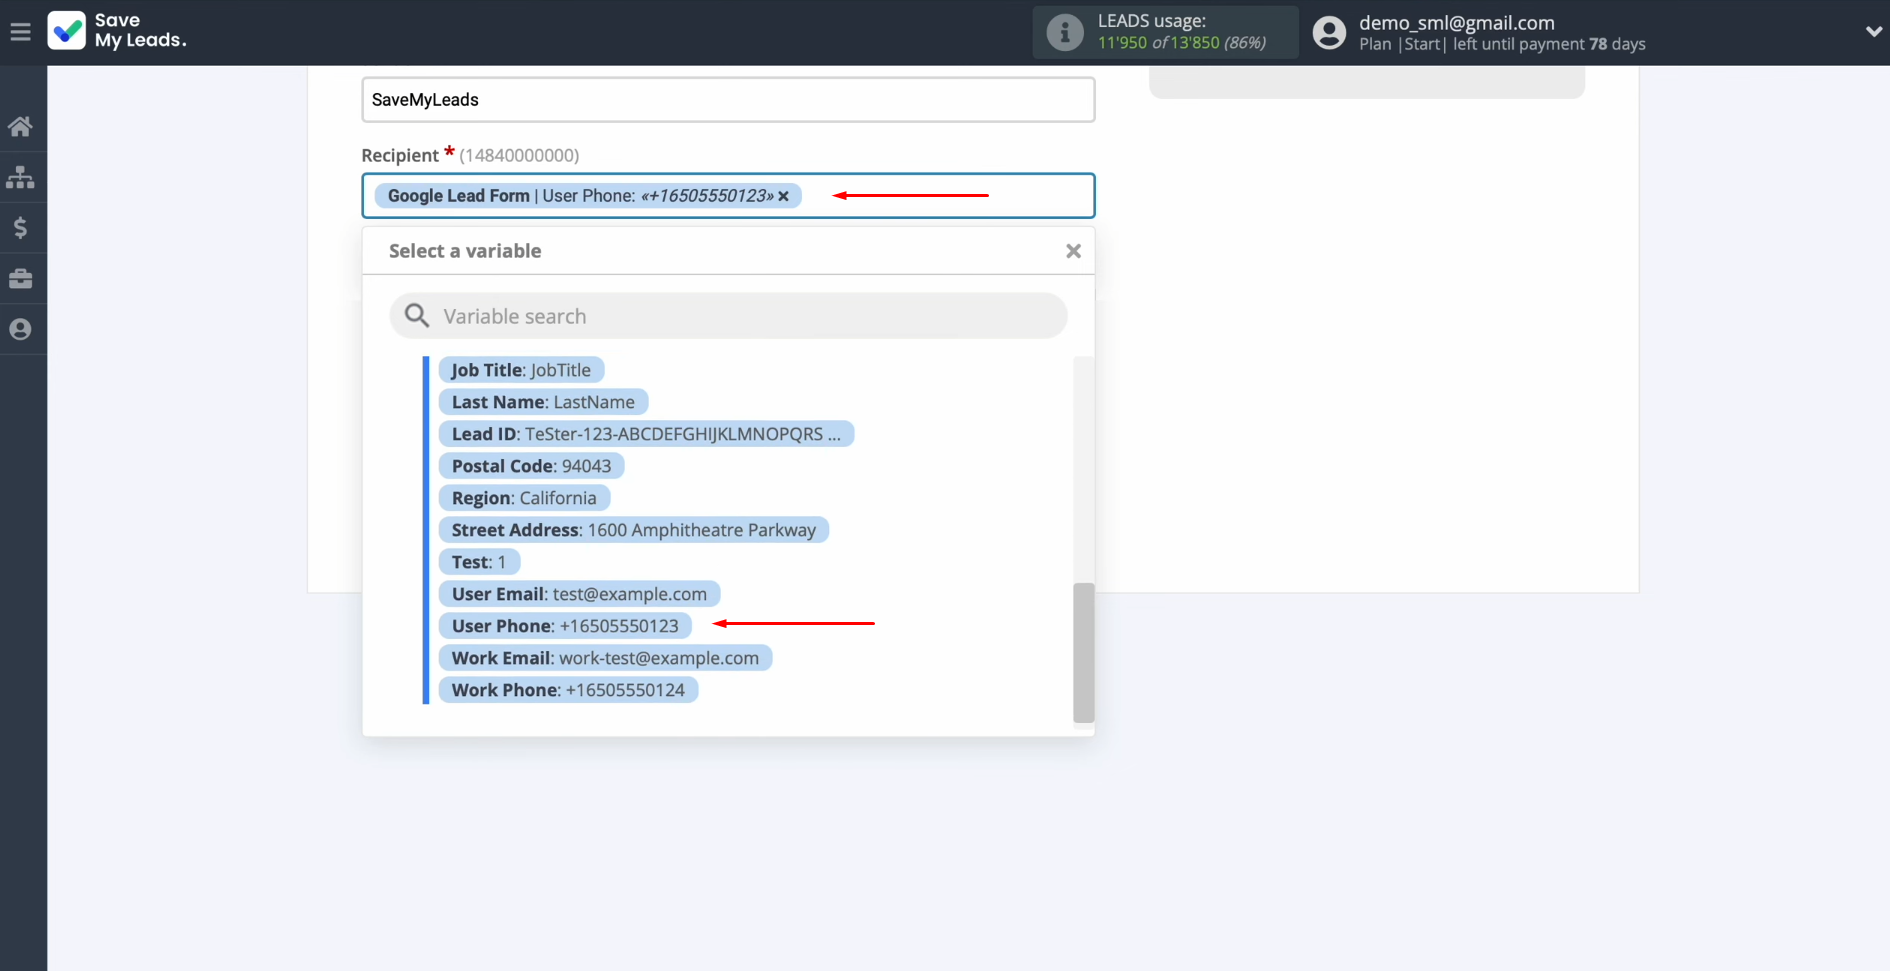Select the Region: California variable

524,498
